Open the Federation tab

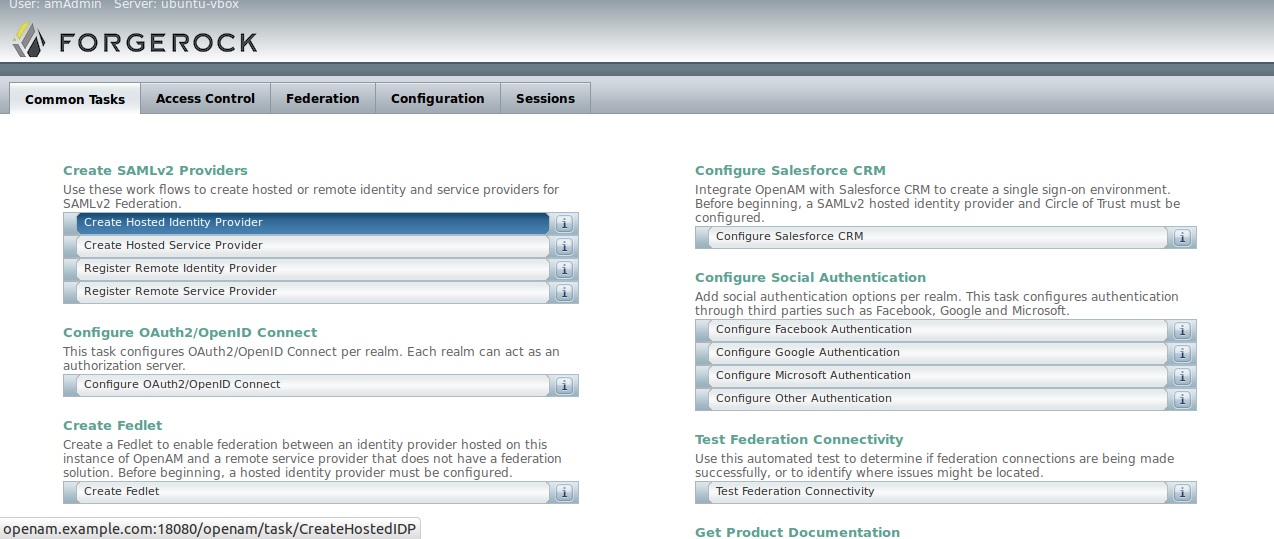pos(323,98)
